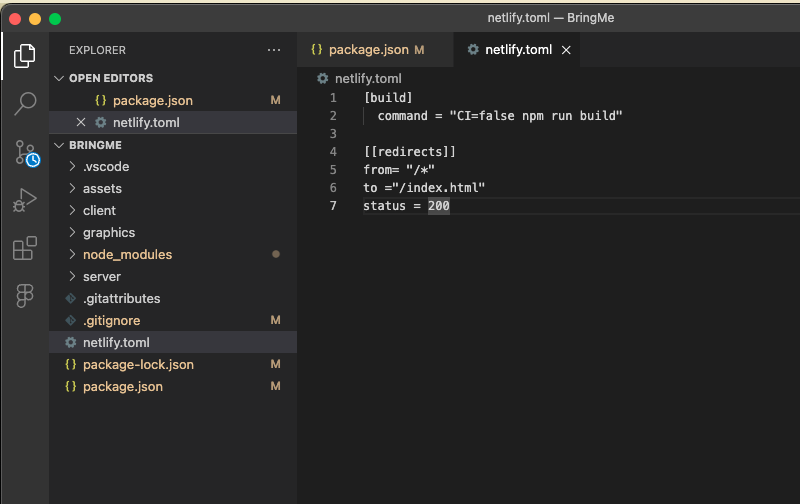Open the .gitignore file
This screenshot has height=504, width=800.
111,320
